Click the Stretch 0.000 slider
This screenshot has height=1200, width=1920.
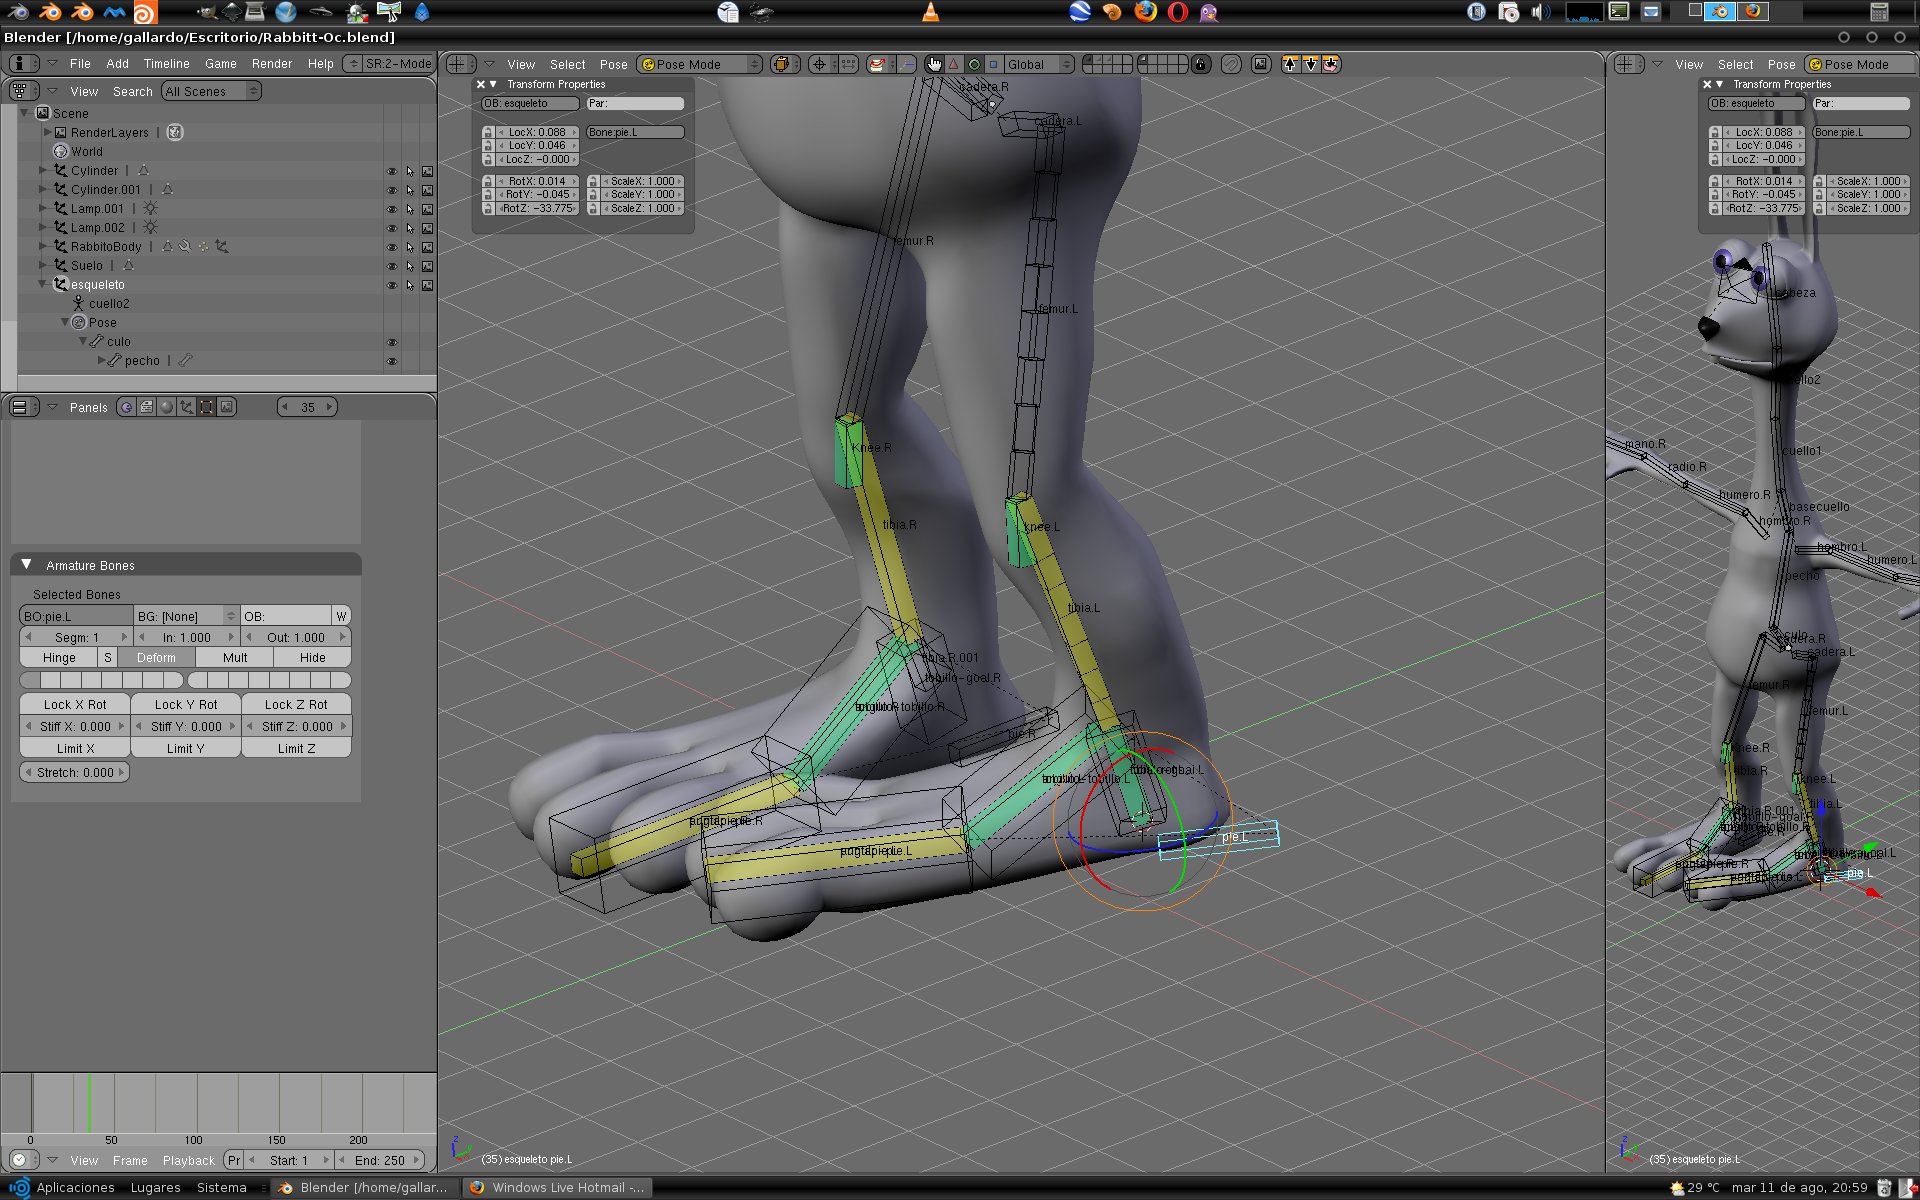click(x=75, y=772)
